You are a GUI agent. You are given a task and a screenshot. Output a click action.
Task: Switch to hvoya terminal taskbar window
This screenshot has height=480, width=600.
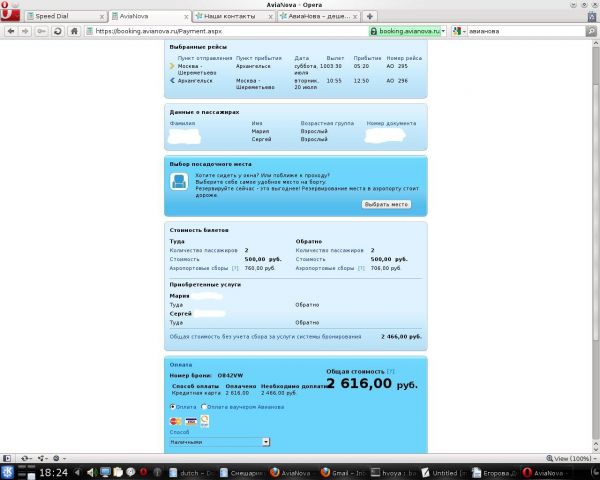tap(393, 473)
